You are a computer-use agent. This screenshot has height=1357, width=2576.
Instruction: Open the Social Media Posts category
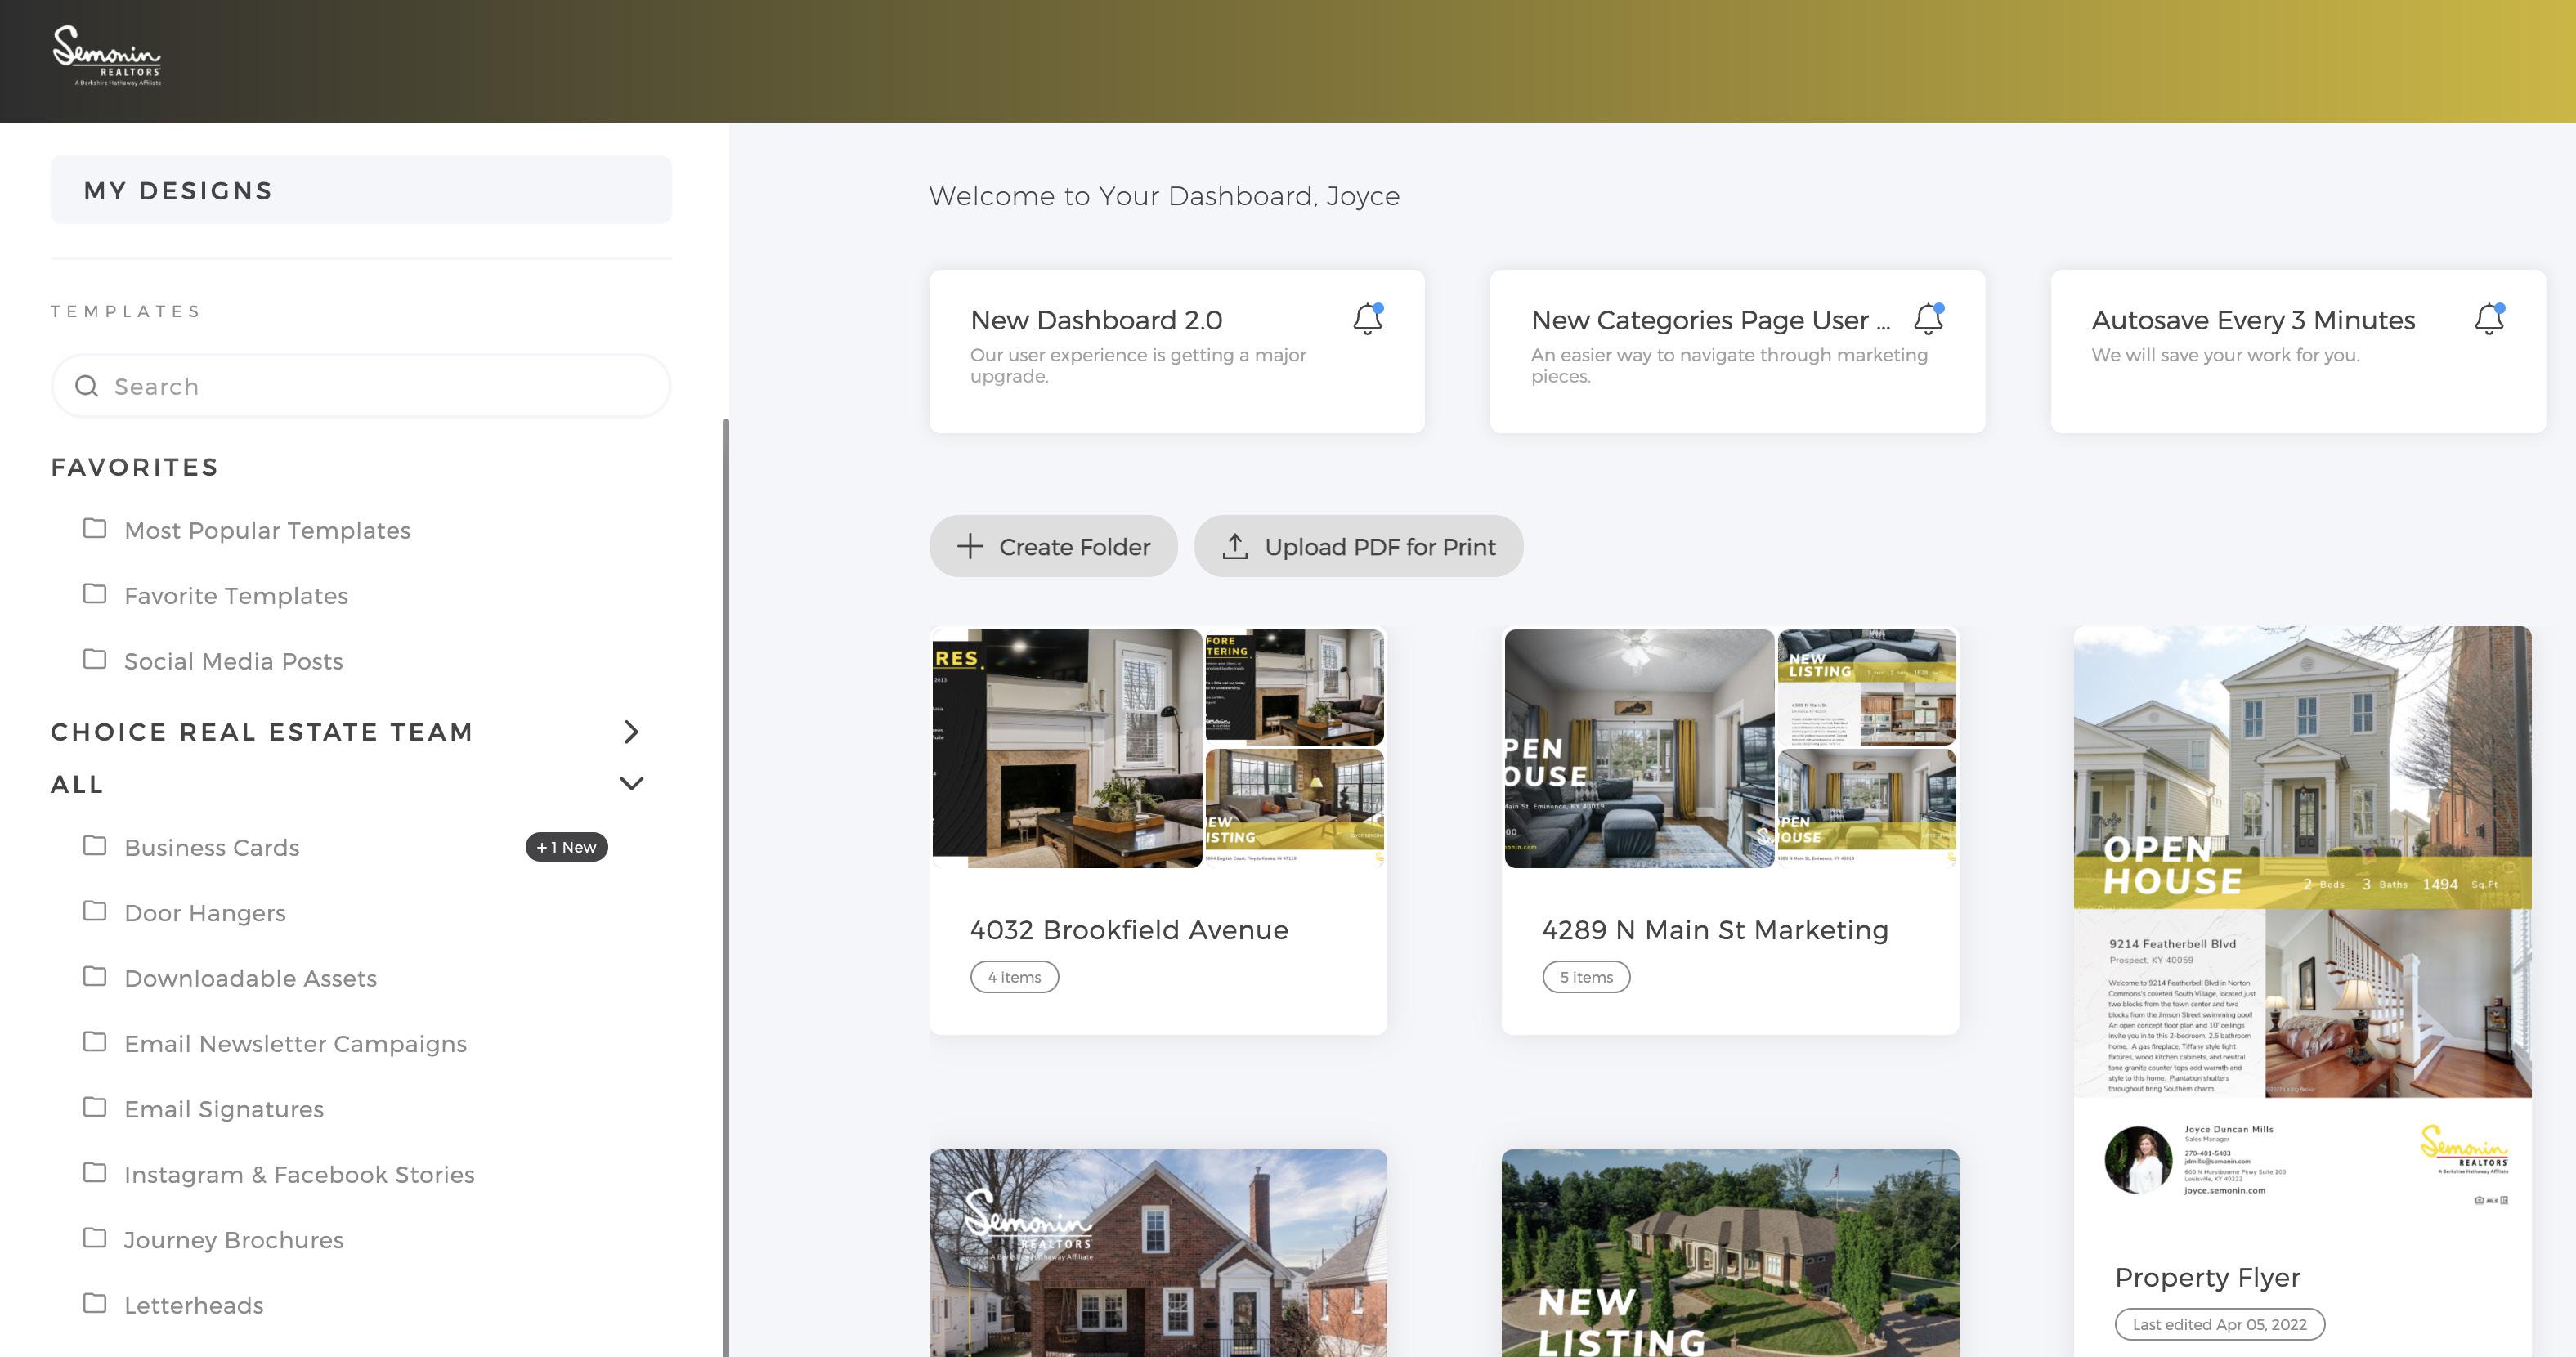233,661
